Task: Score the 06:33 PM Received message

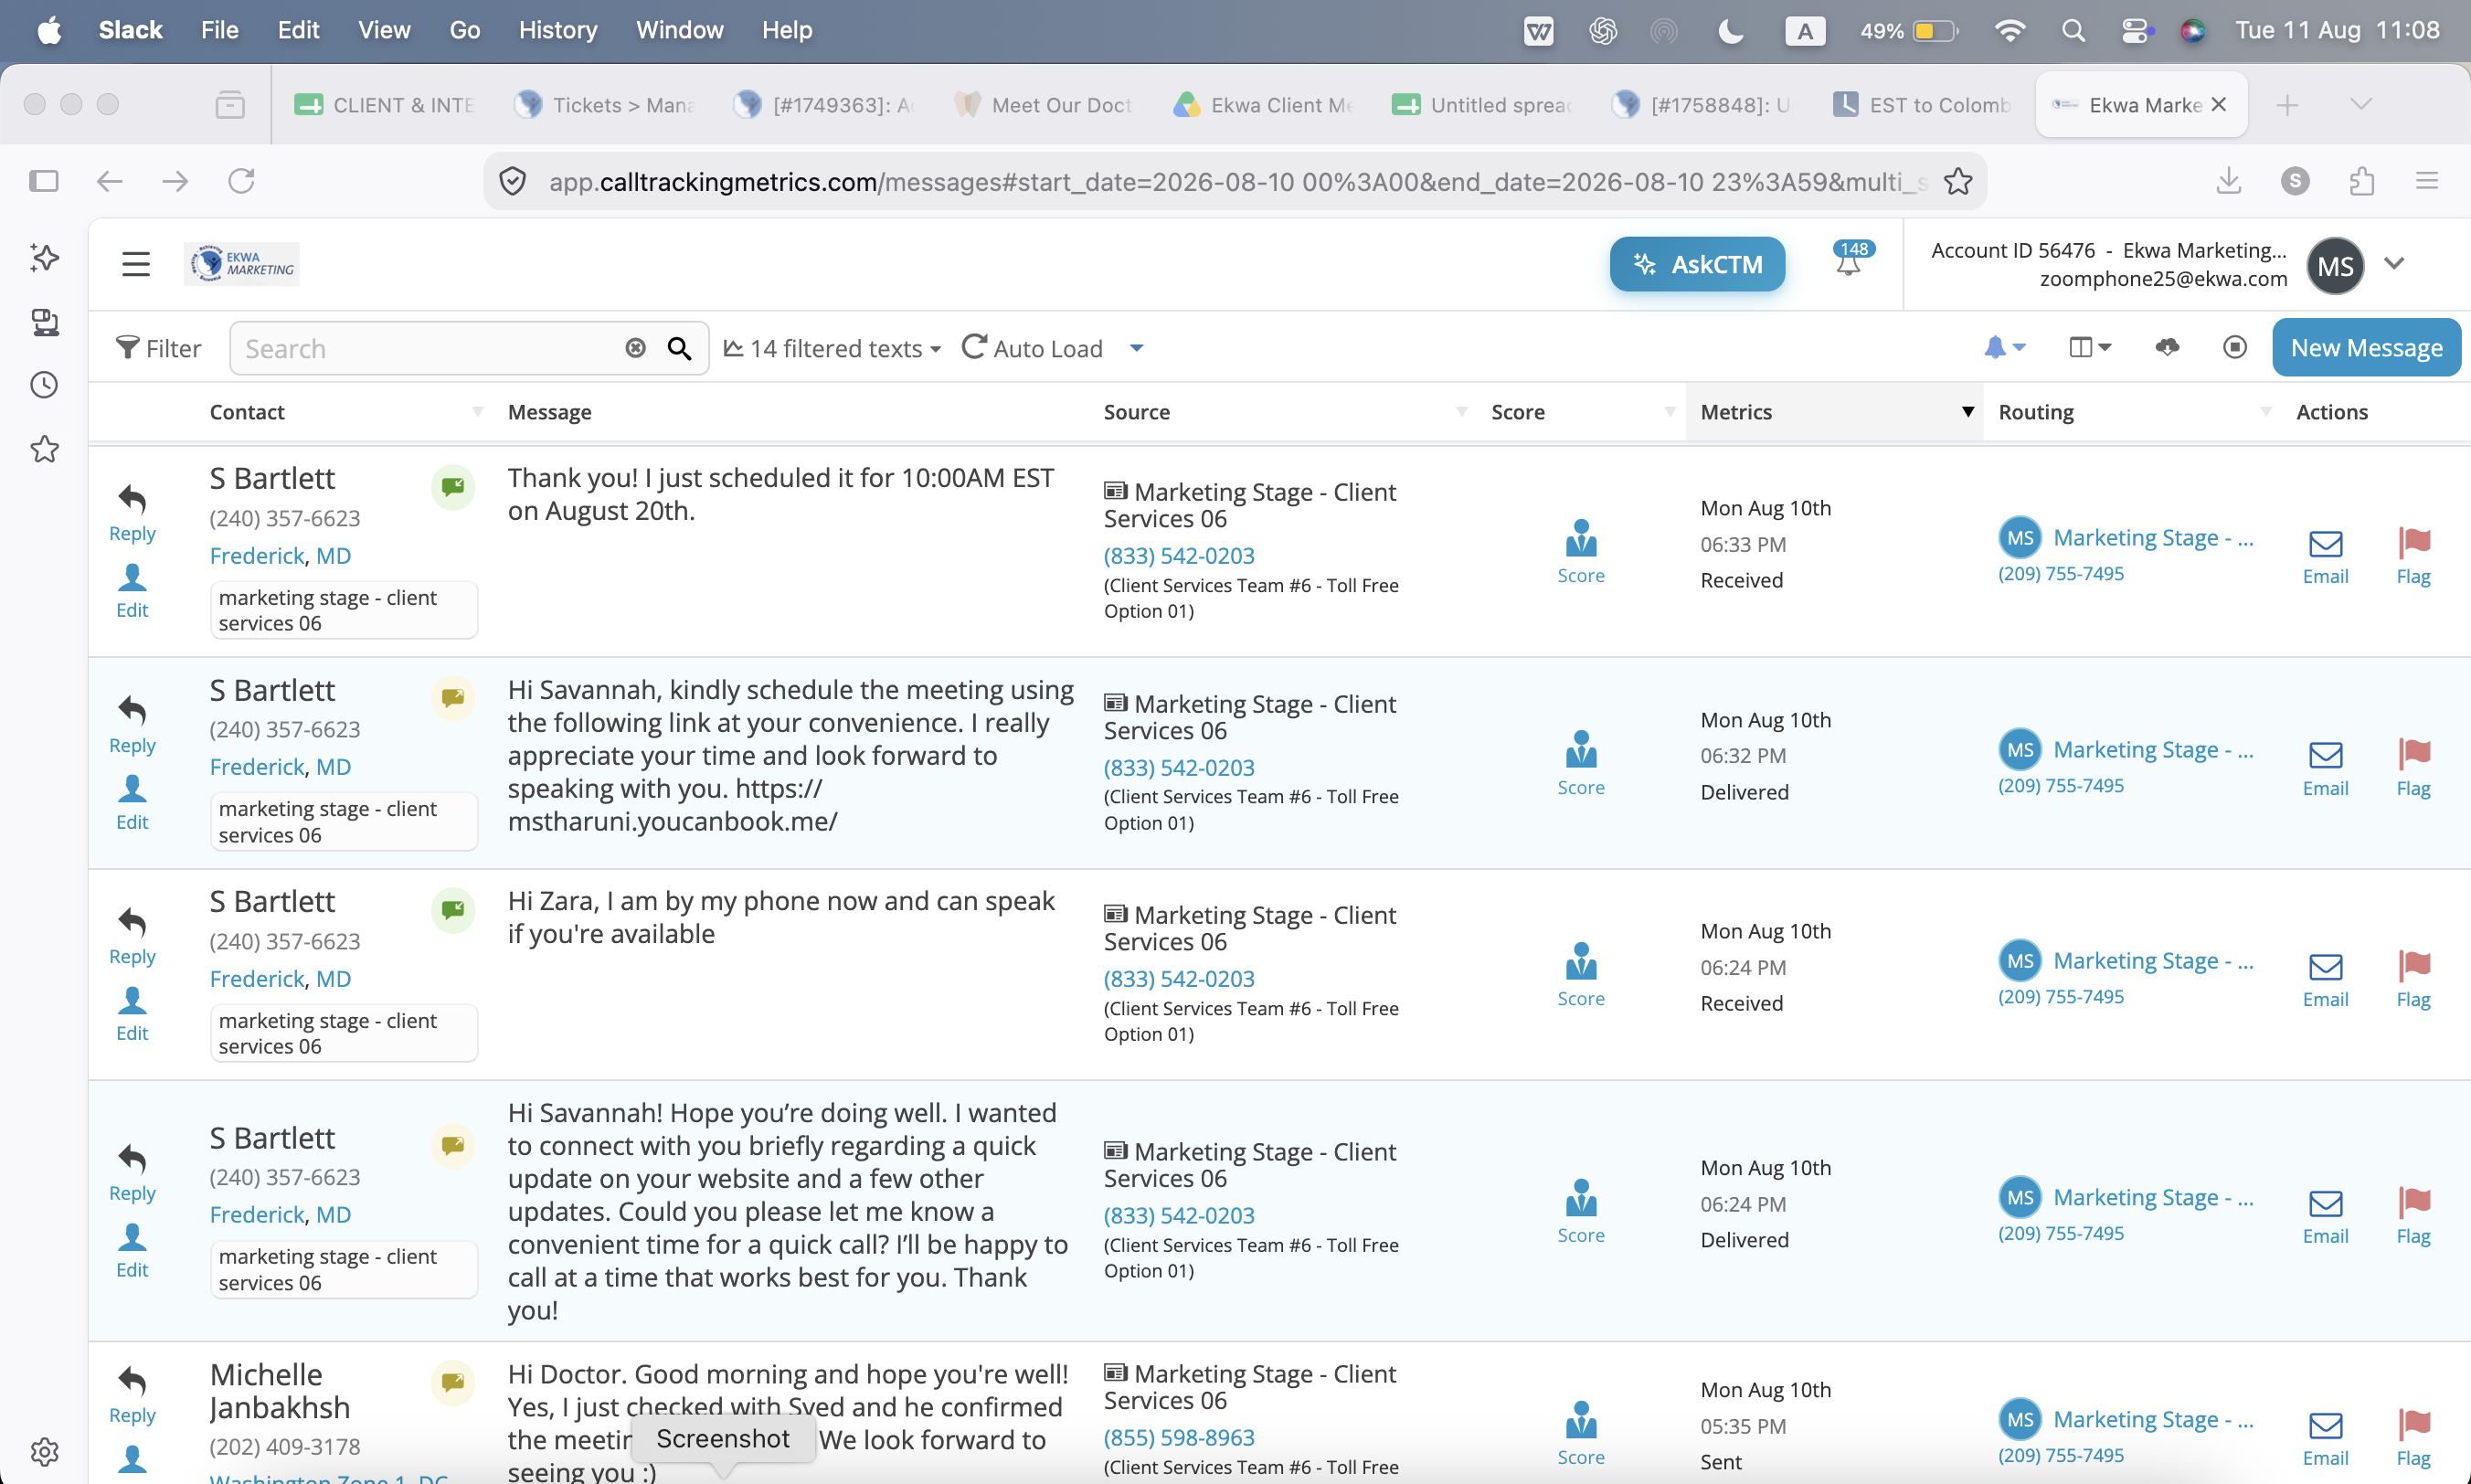Action: (1580, 551)
